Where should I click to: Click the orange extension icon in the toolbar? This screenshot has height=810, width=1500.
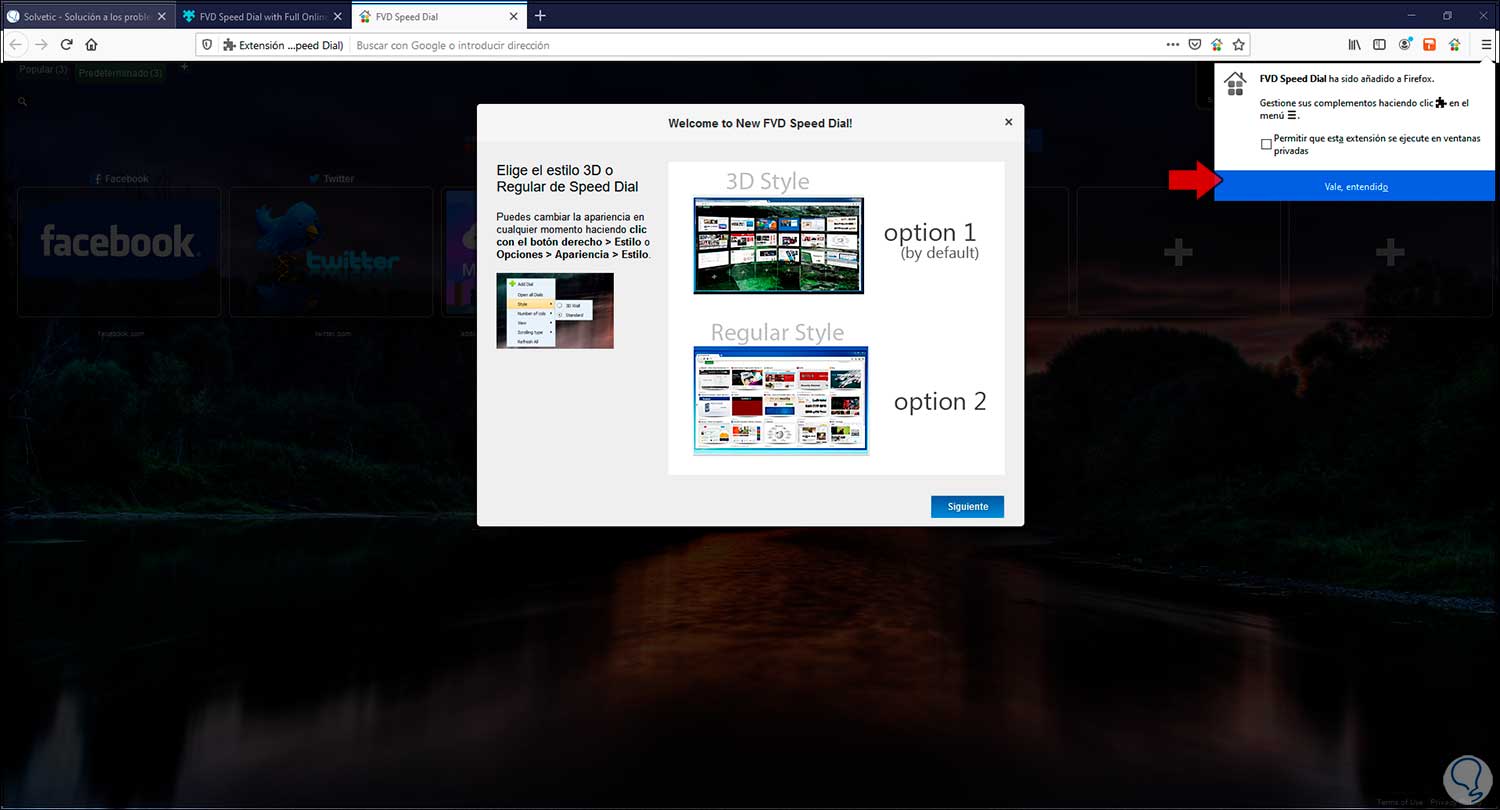(1430, 45)
